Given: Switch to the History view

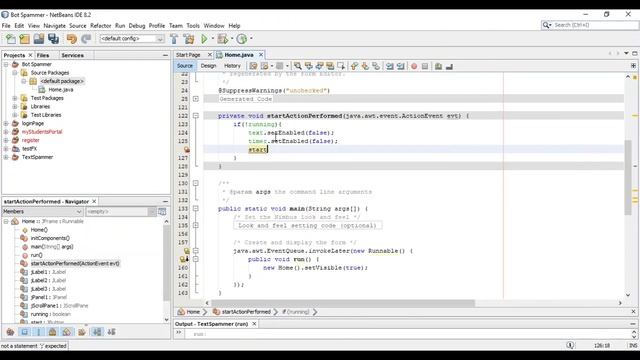Looking at the screenshot, I should [232, 66].
